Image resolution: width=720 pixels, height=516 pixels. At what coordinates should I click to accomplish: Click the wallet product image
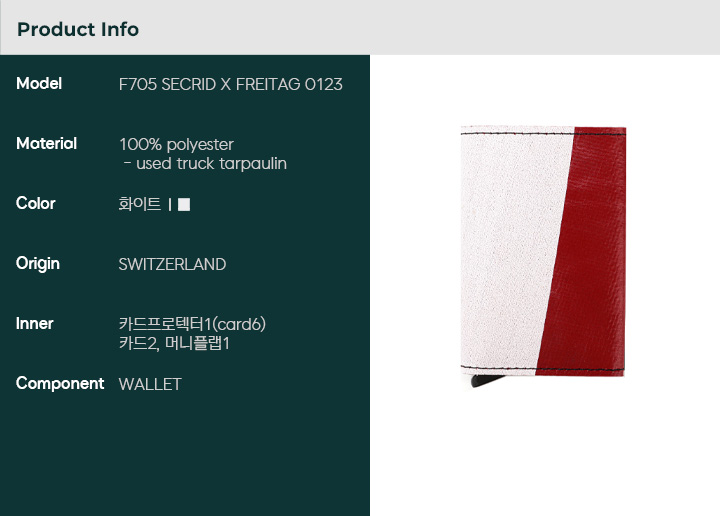[543, 256]
